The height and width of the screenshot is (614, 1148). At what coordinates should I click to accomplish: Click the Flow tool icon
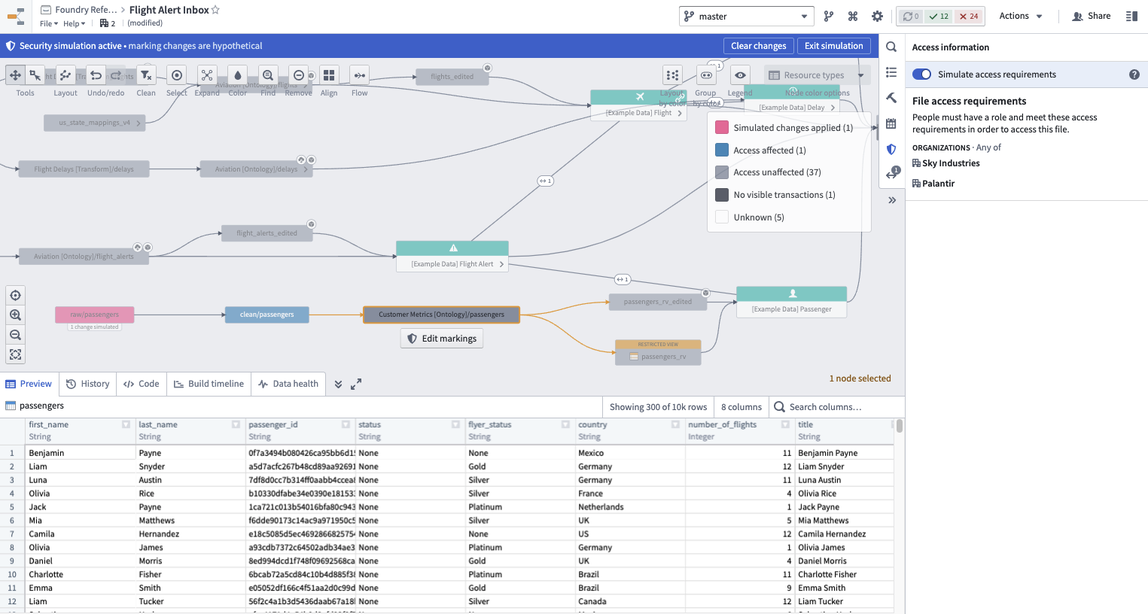359,75
